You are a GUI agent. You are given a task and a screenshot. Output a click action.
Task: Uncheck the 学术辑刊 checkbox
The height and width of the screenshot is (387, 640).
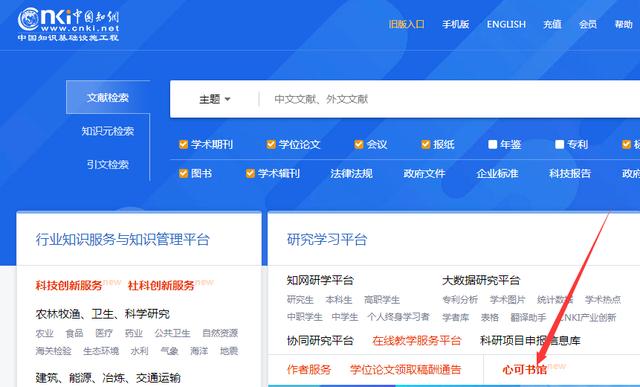250,173
